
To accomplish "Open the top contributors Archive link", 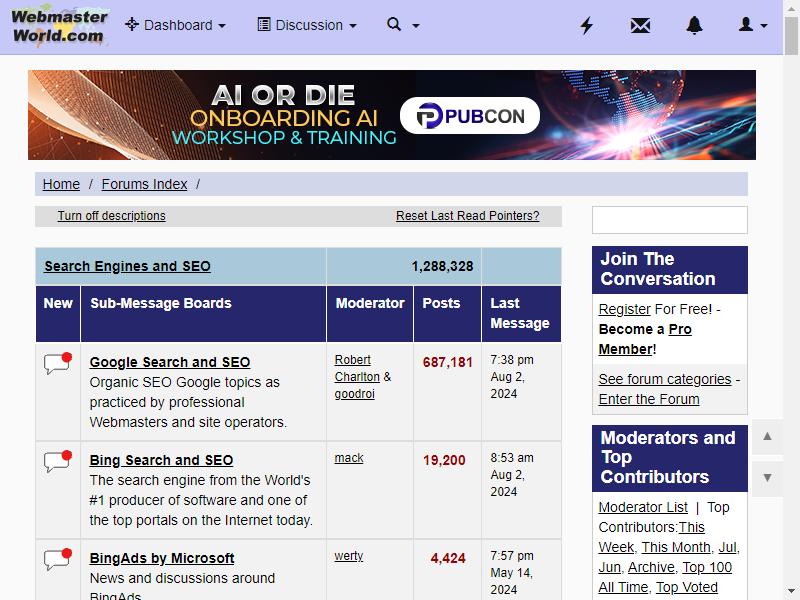I will [651, 567].
